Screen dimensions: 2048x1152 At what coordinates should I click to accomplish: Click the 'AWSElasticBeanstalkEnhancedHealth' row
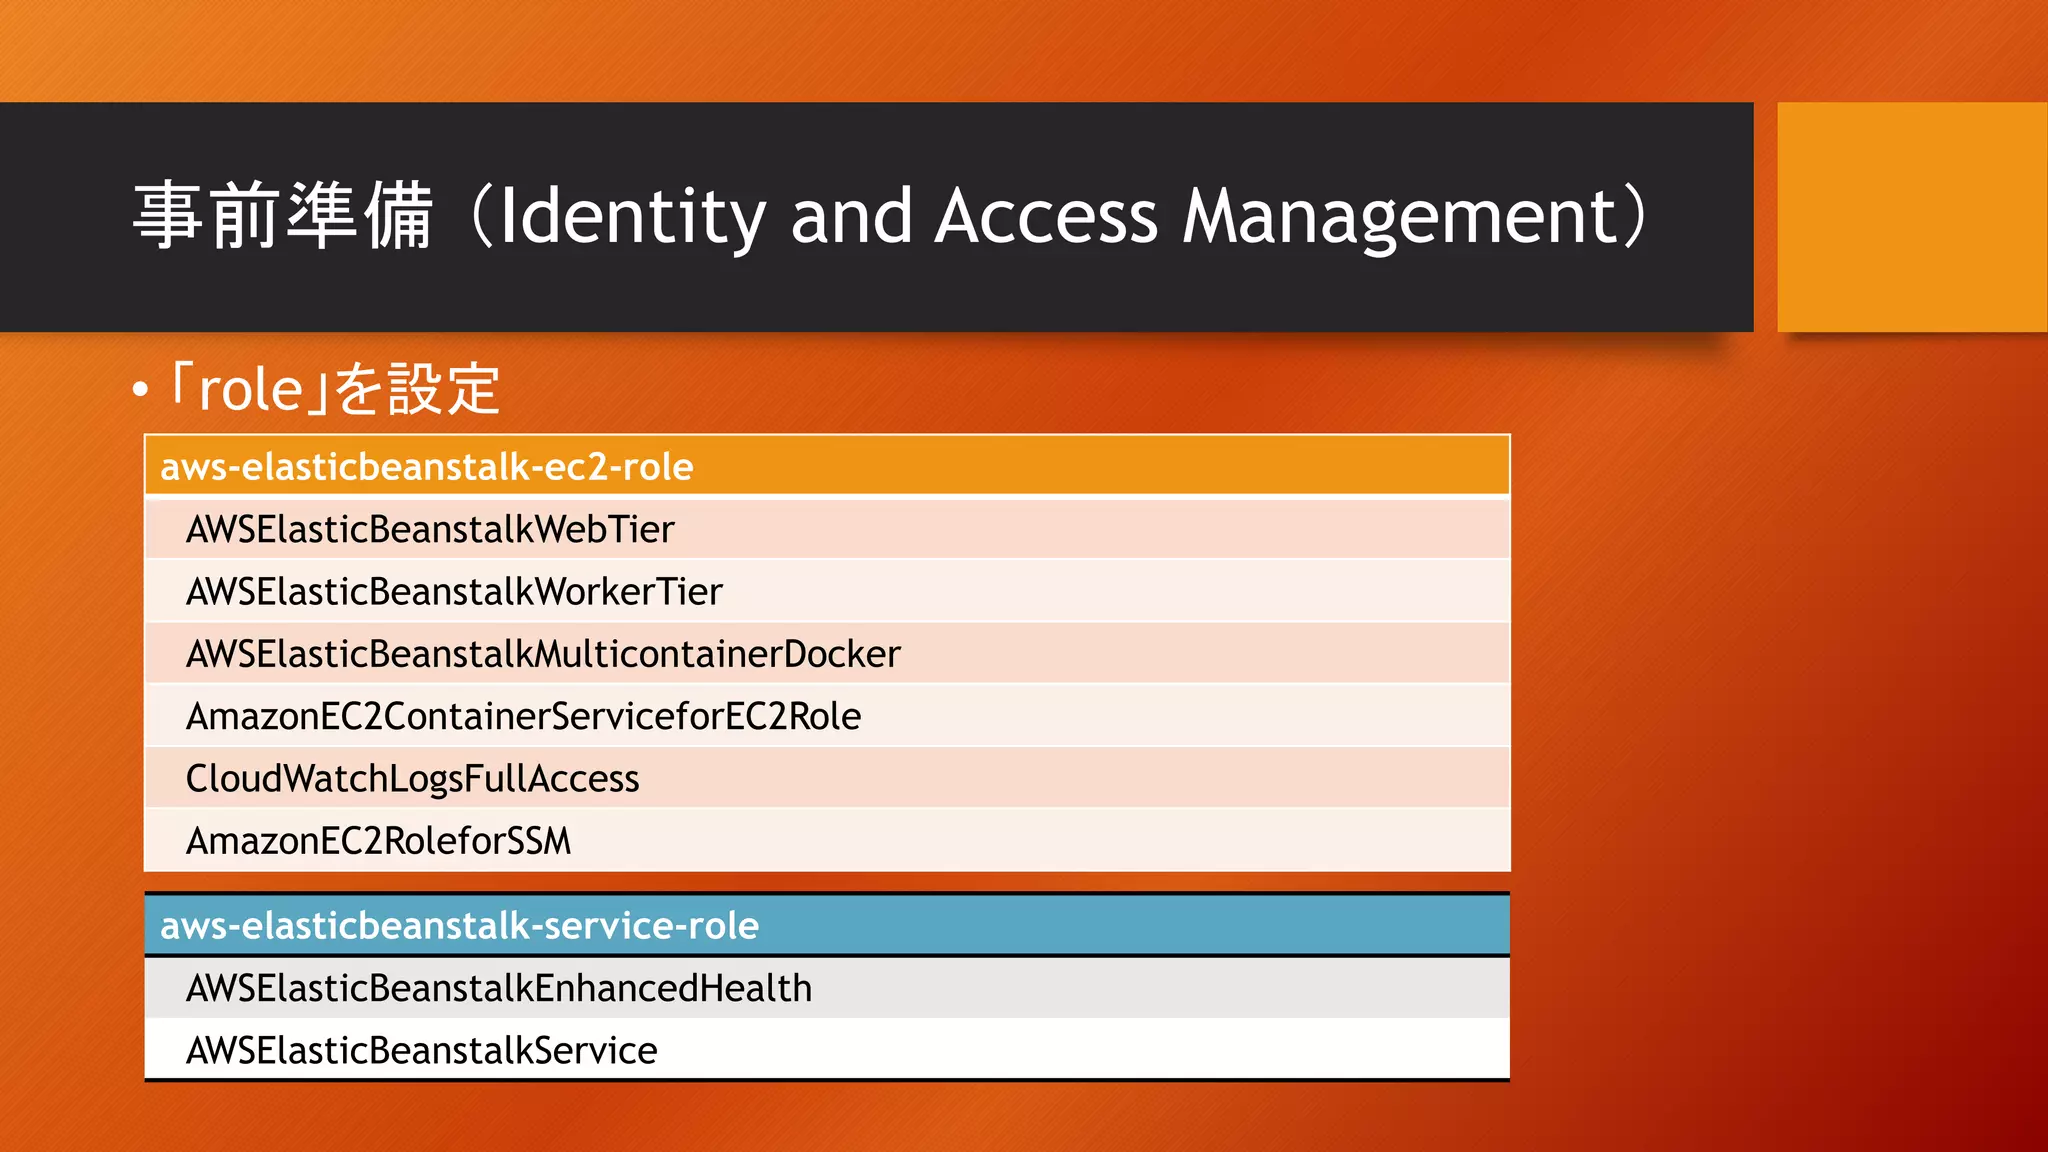pyautogui.click(x=827, y=988)
